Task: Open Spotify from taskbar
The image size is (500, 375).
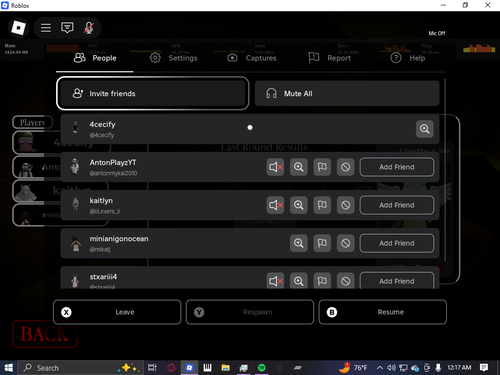Action: coord(262,368)
